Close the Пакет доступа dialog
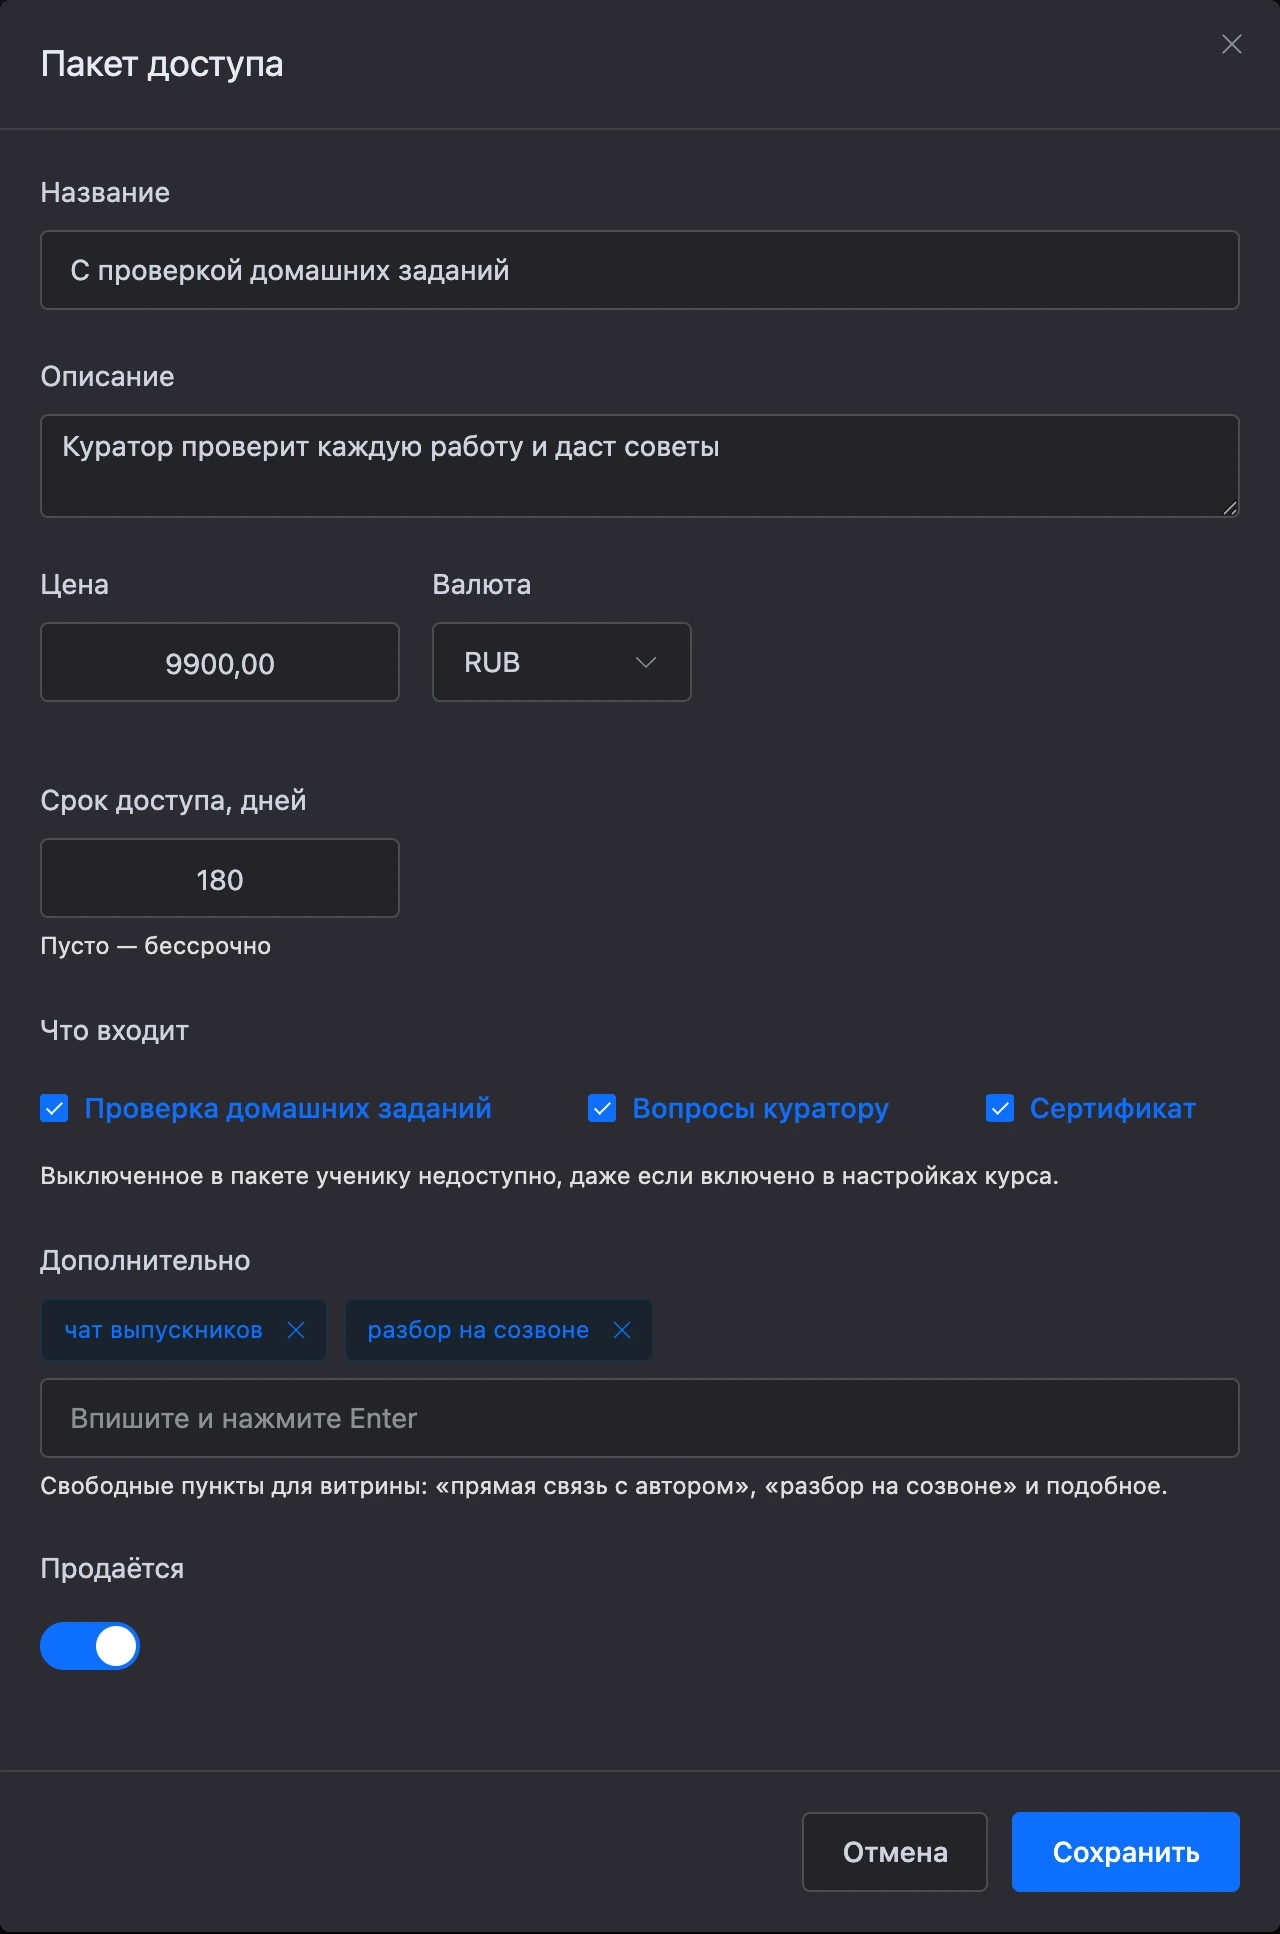 [1232, 44]
